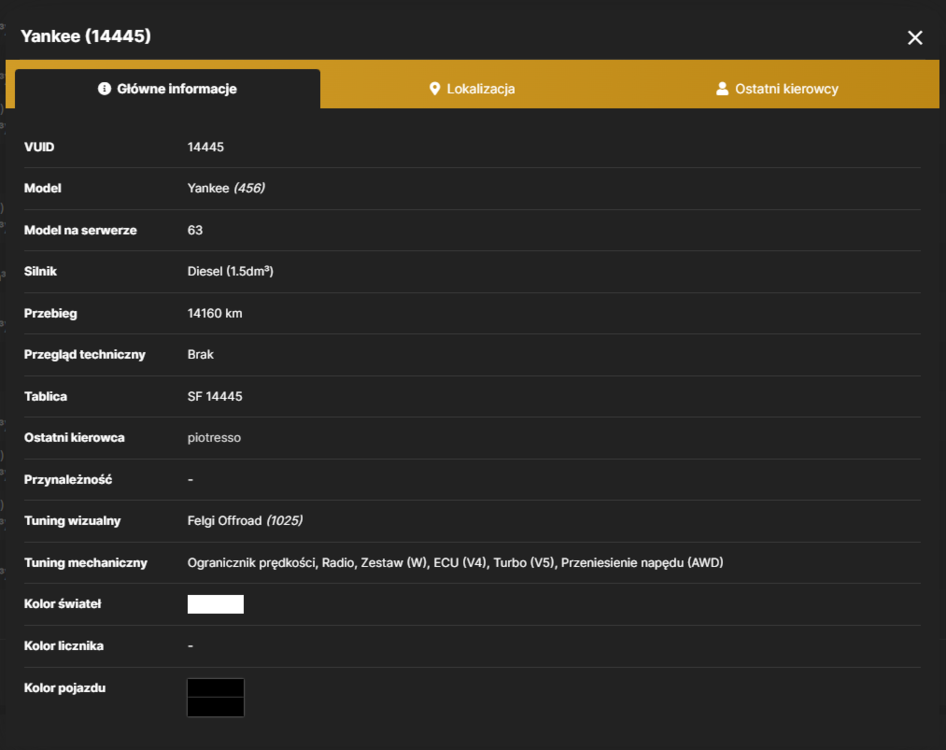Click the Tuning wizualny row label
The width and height of the screenshot is (946, 750).
(72, 521)
